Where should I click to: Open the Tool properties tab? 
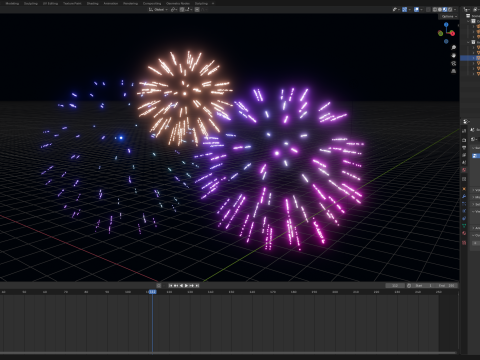coord(464,131)
